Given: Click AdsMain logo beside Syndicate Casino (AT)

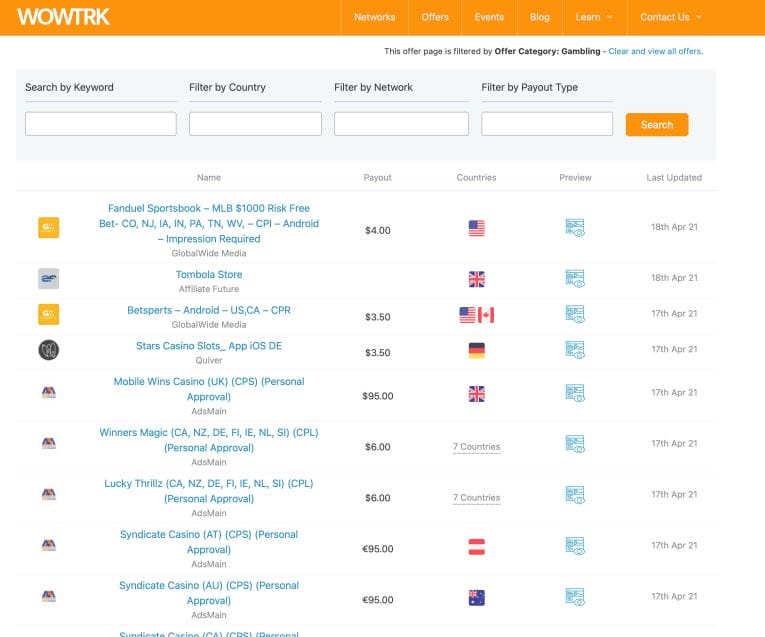Looking at the screenshot, I should pos(49,545).
